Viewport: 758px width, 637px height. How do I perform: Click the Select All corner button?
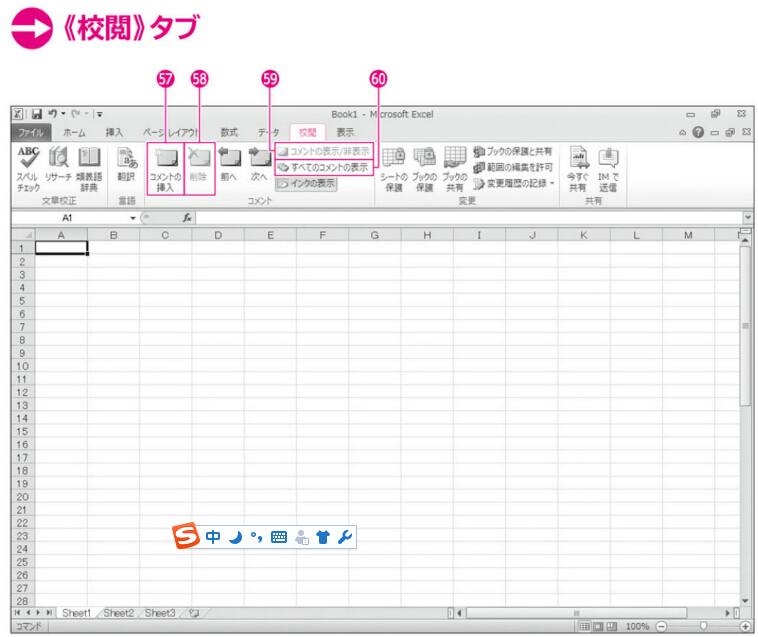[x=23, y=235]
